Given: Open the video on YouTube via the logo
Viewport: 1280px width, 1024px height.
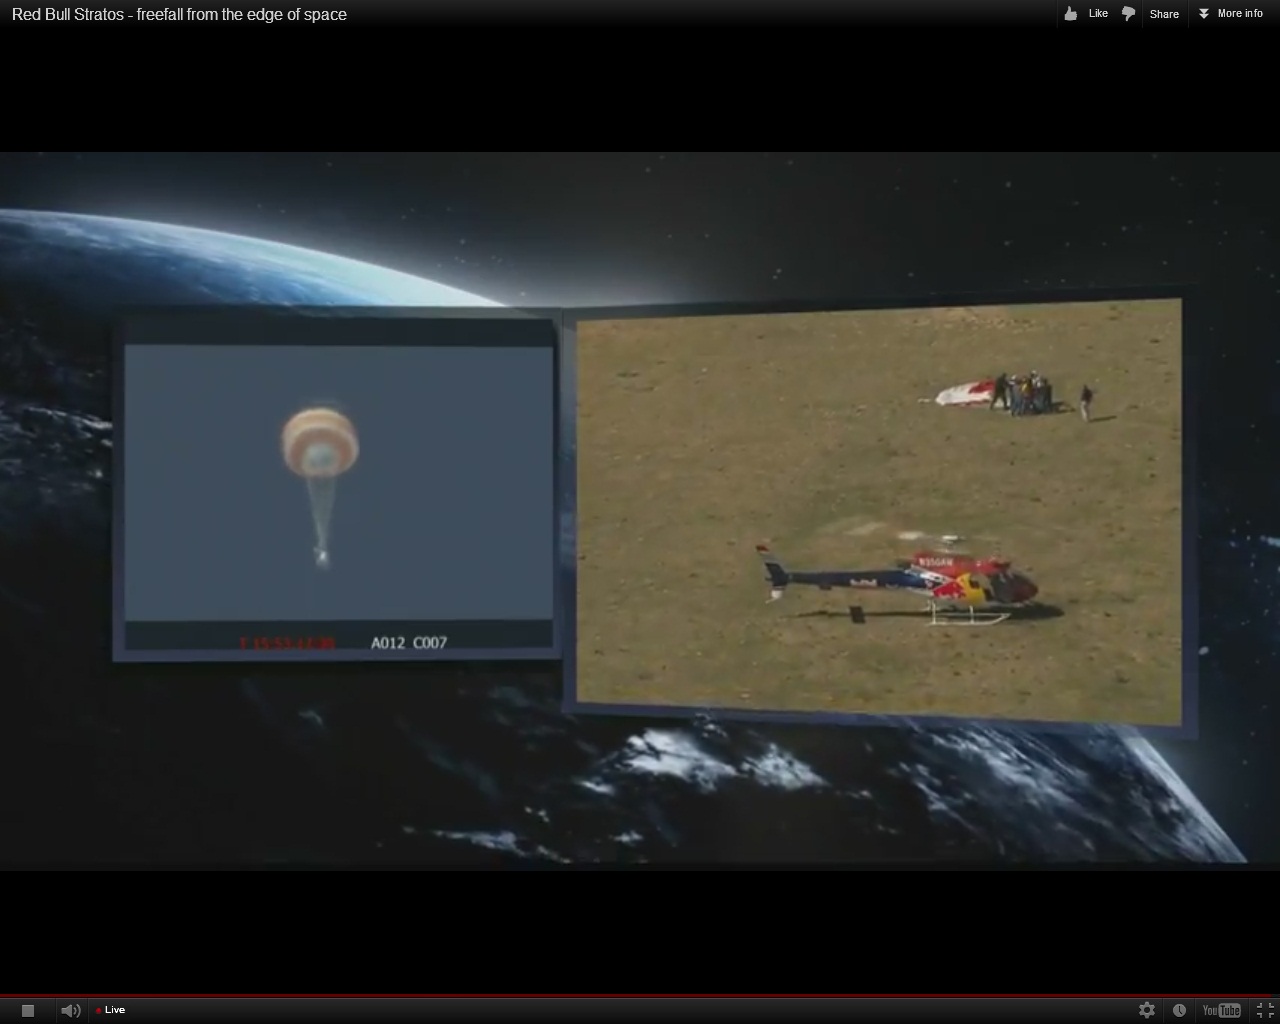Looking at the screenshot, I should 1221,1010.
